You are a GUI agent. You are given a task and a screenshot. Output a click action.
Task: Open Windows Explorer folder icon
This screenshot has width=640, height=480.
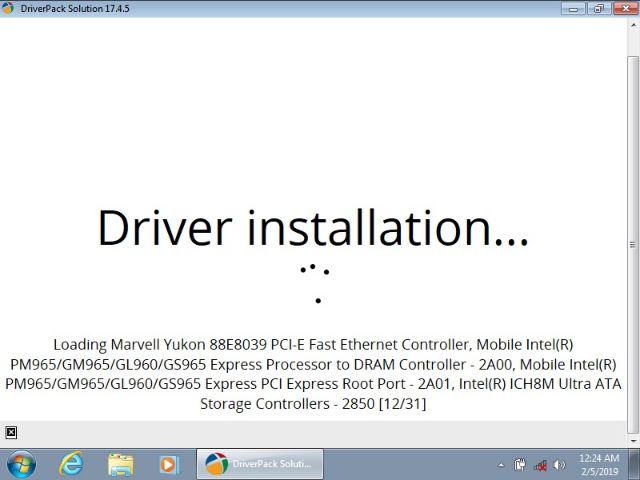[x=120, y=464]
